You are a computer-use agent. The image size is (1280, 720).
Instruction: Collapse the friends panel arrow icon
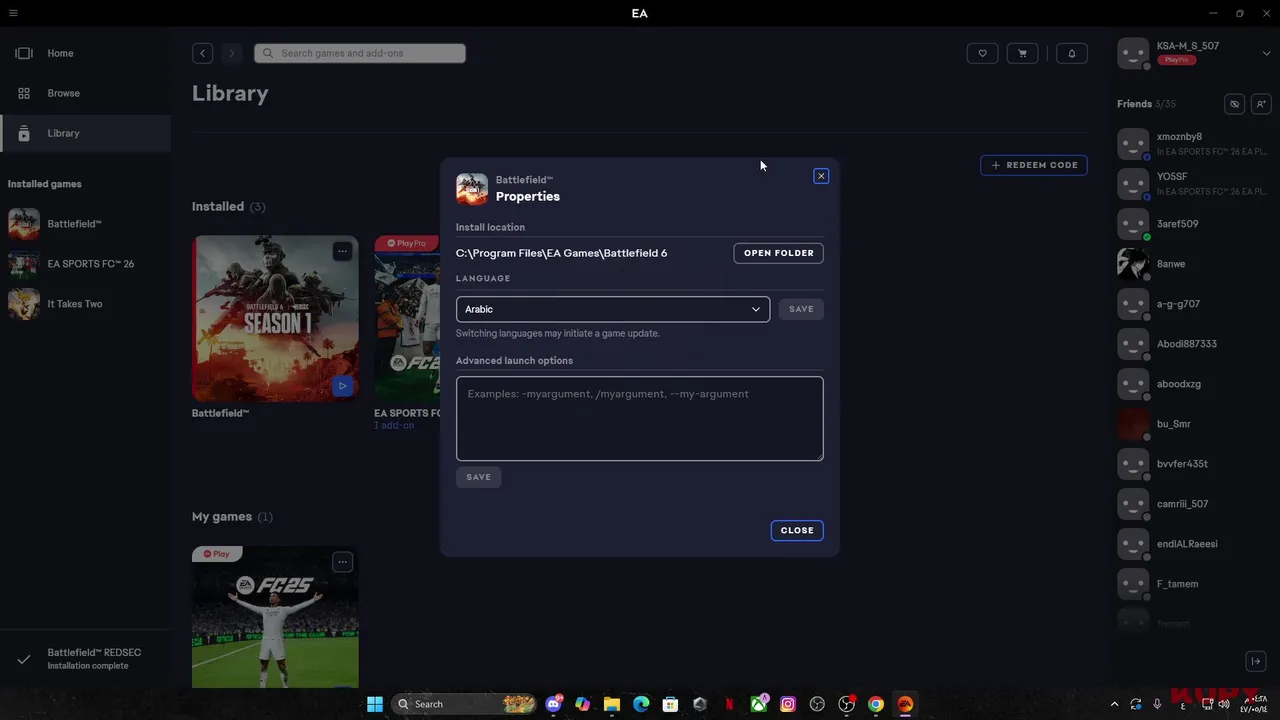[1256, 661]
